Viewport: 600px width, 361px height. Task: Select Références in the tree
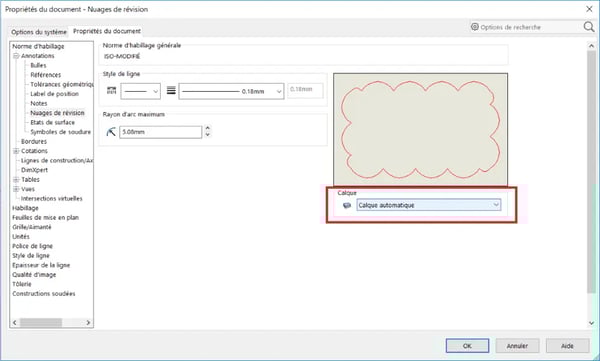[x=46, y=75]
